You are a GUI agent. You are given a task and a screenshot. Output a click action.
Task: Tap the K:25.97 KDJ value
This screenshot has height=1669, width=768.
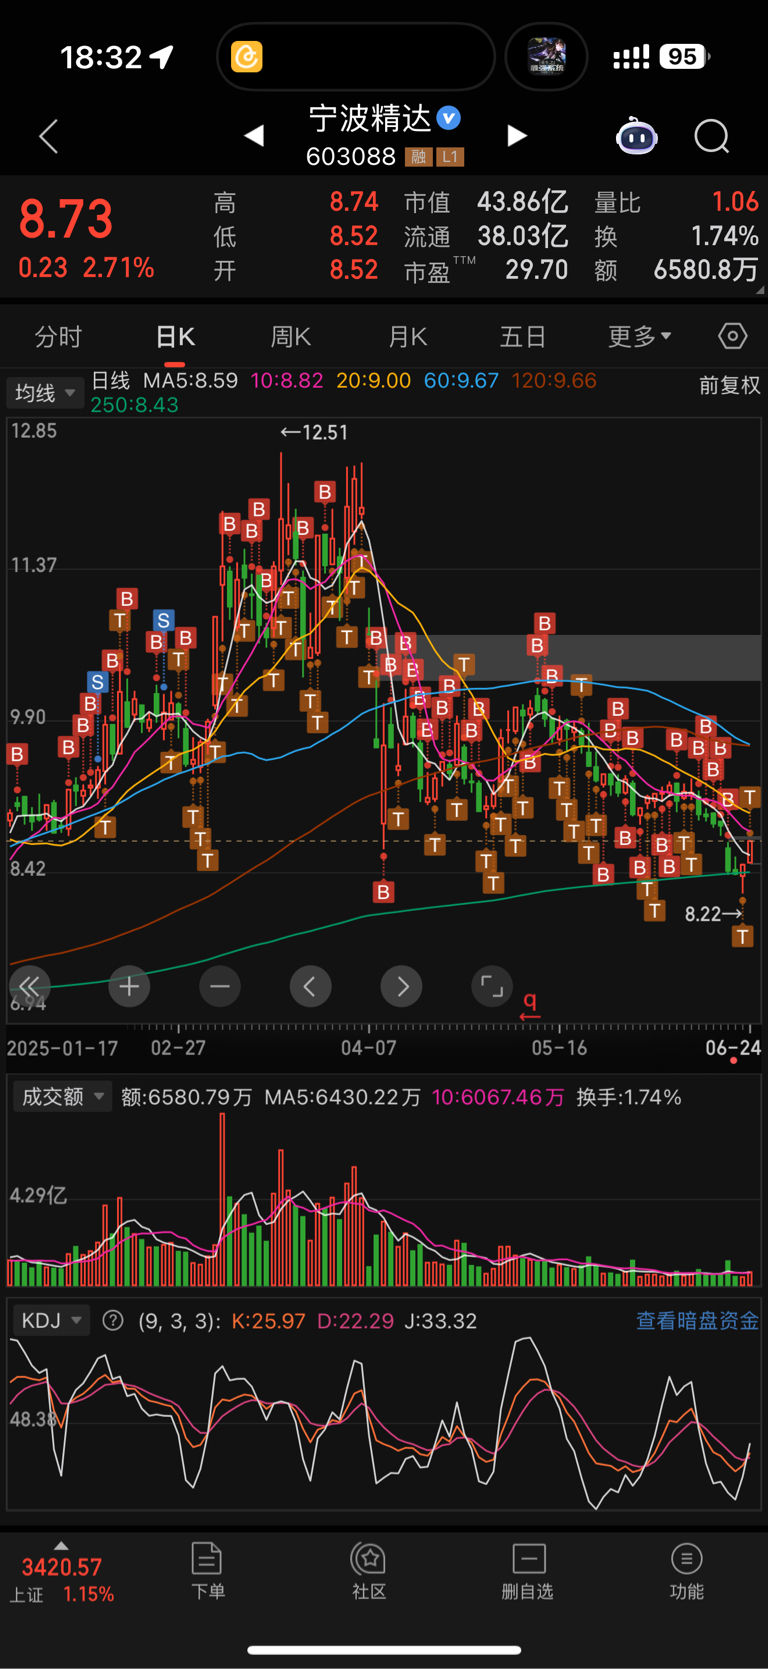268,1320
